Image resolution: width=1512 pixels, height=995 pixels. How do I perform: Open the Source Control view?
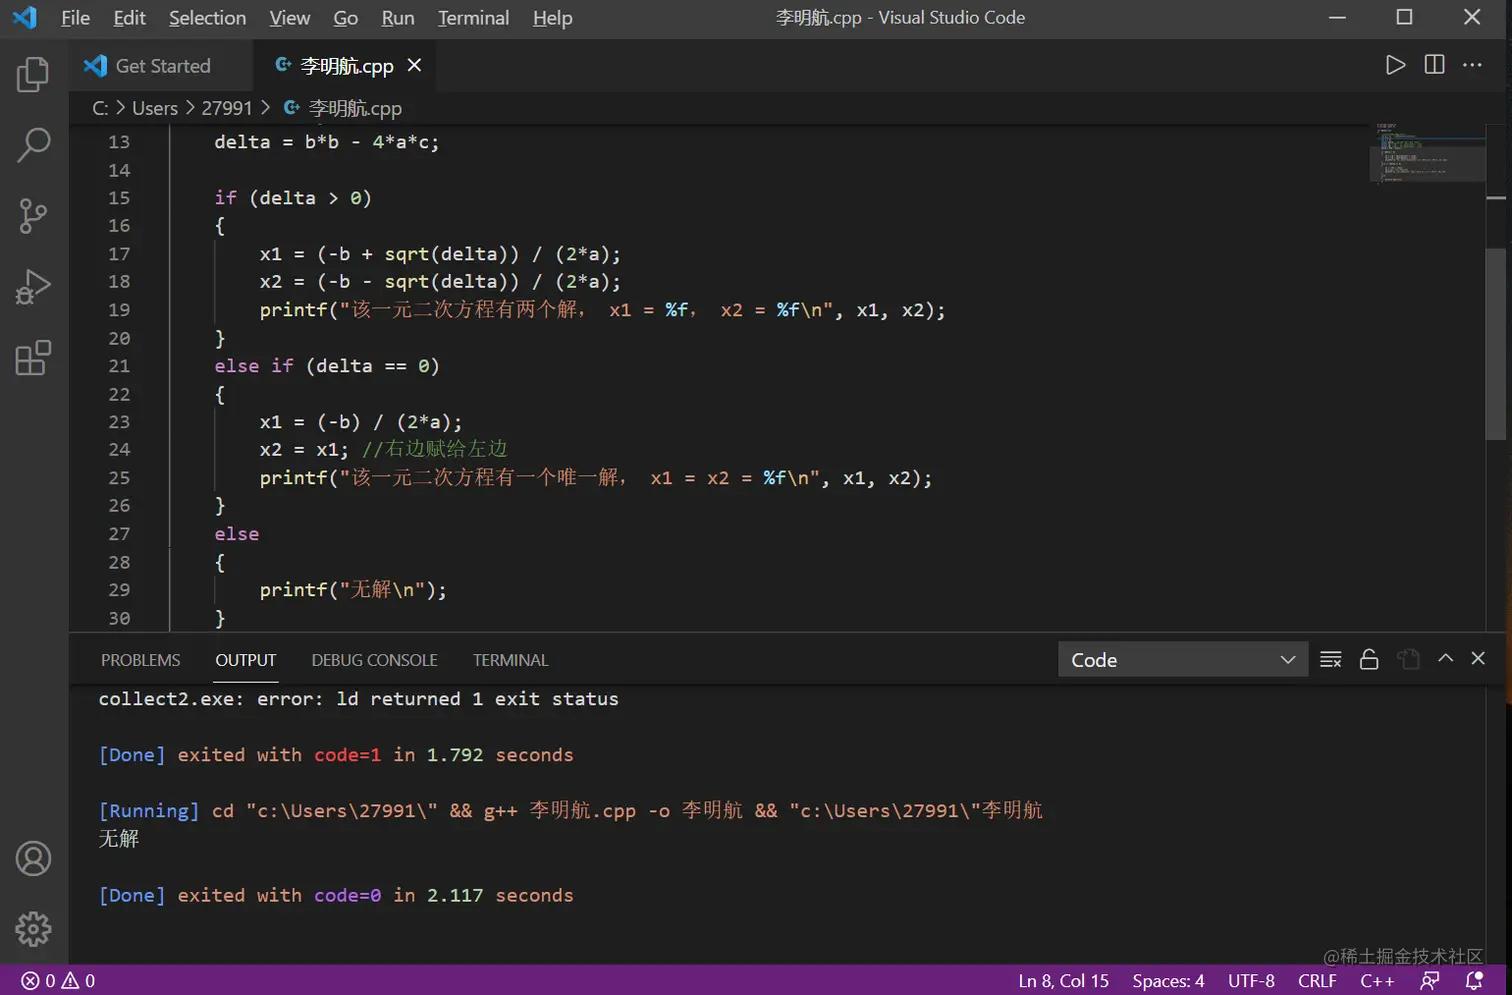[33, 216]
